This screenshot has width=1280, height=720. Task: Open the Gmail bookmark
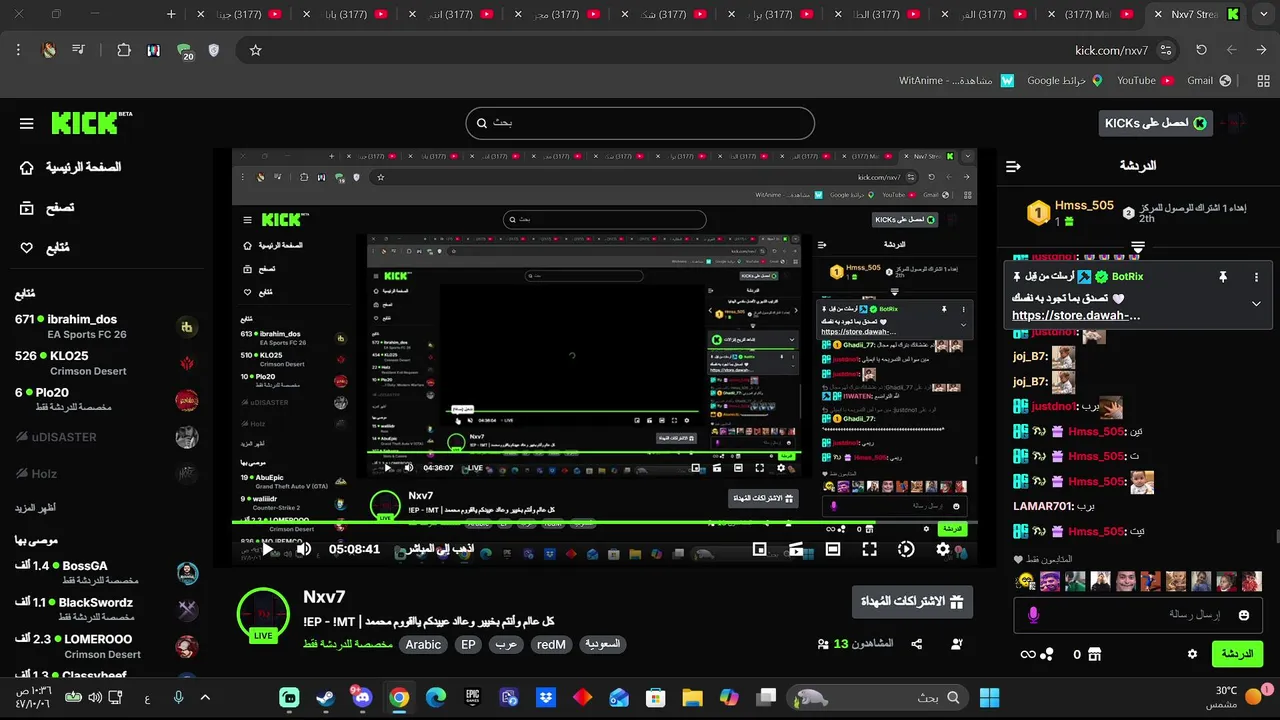[1209, 81]
